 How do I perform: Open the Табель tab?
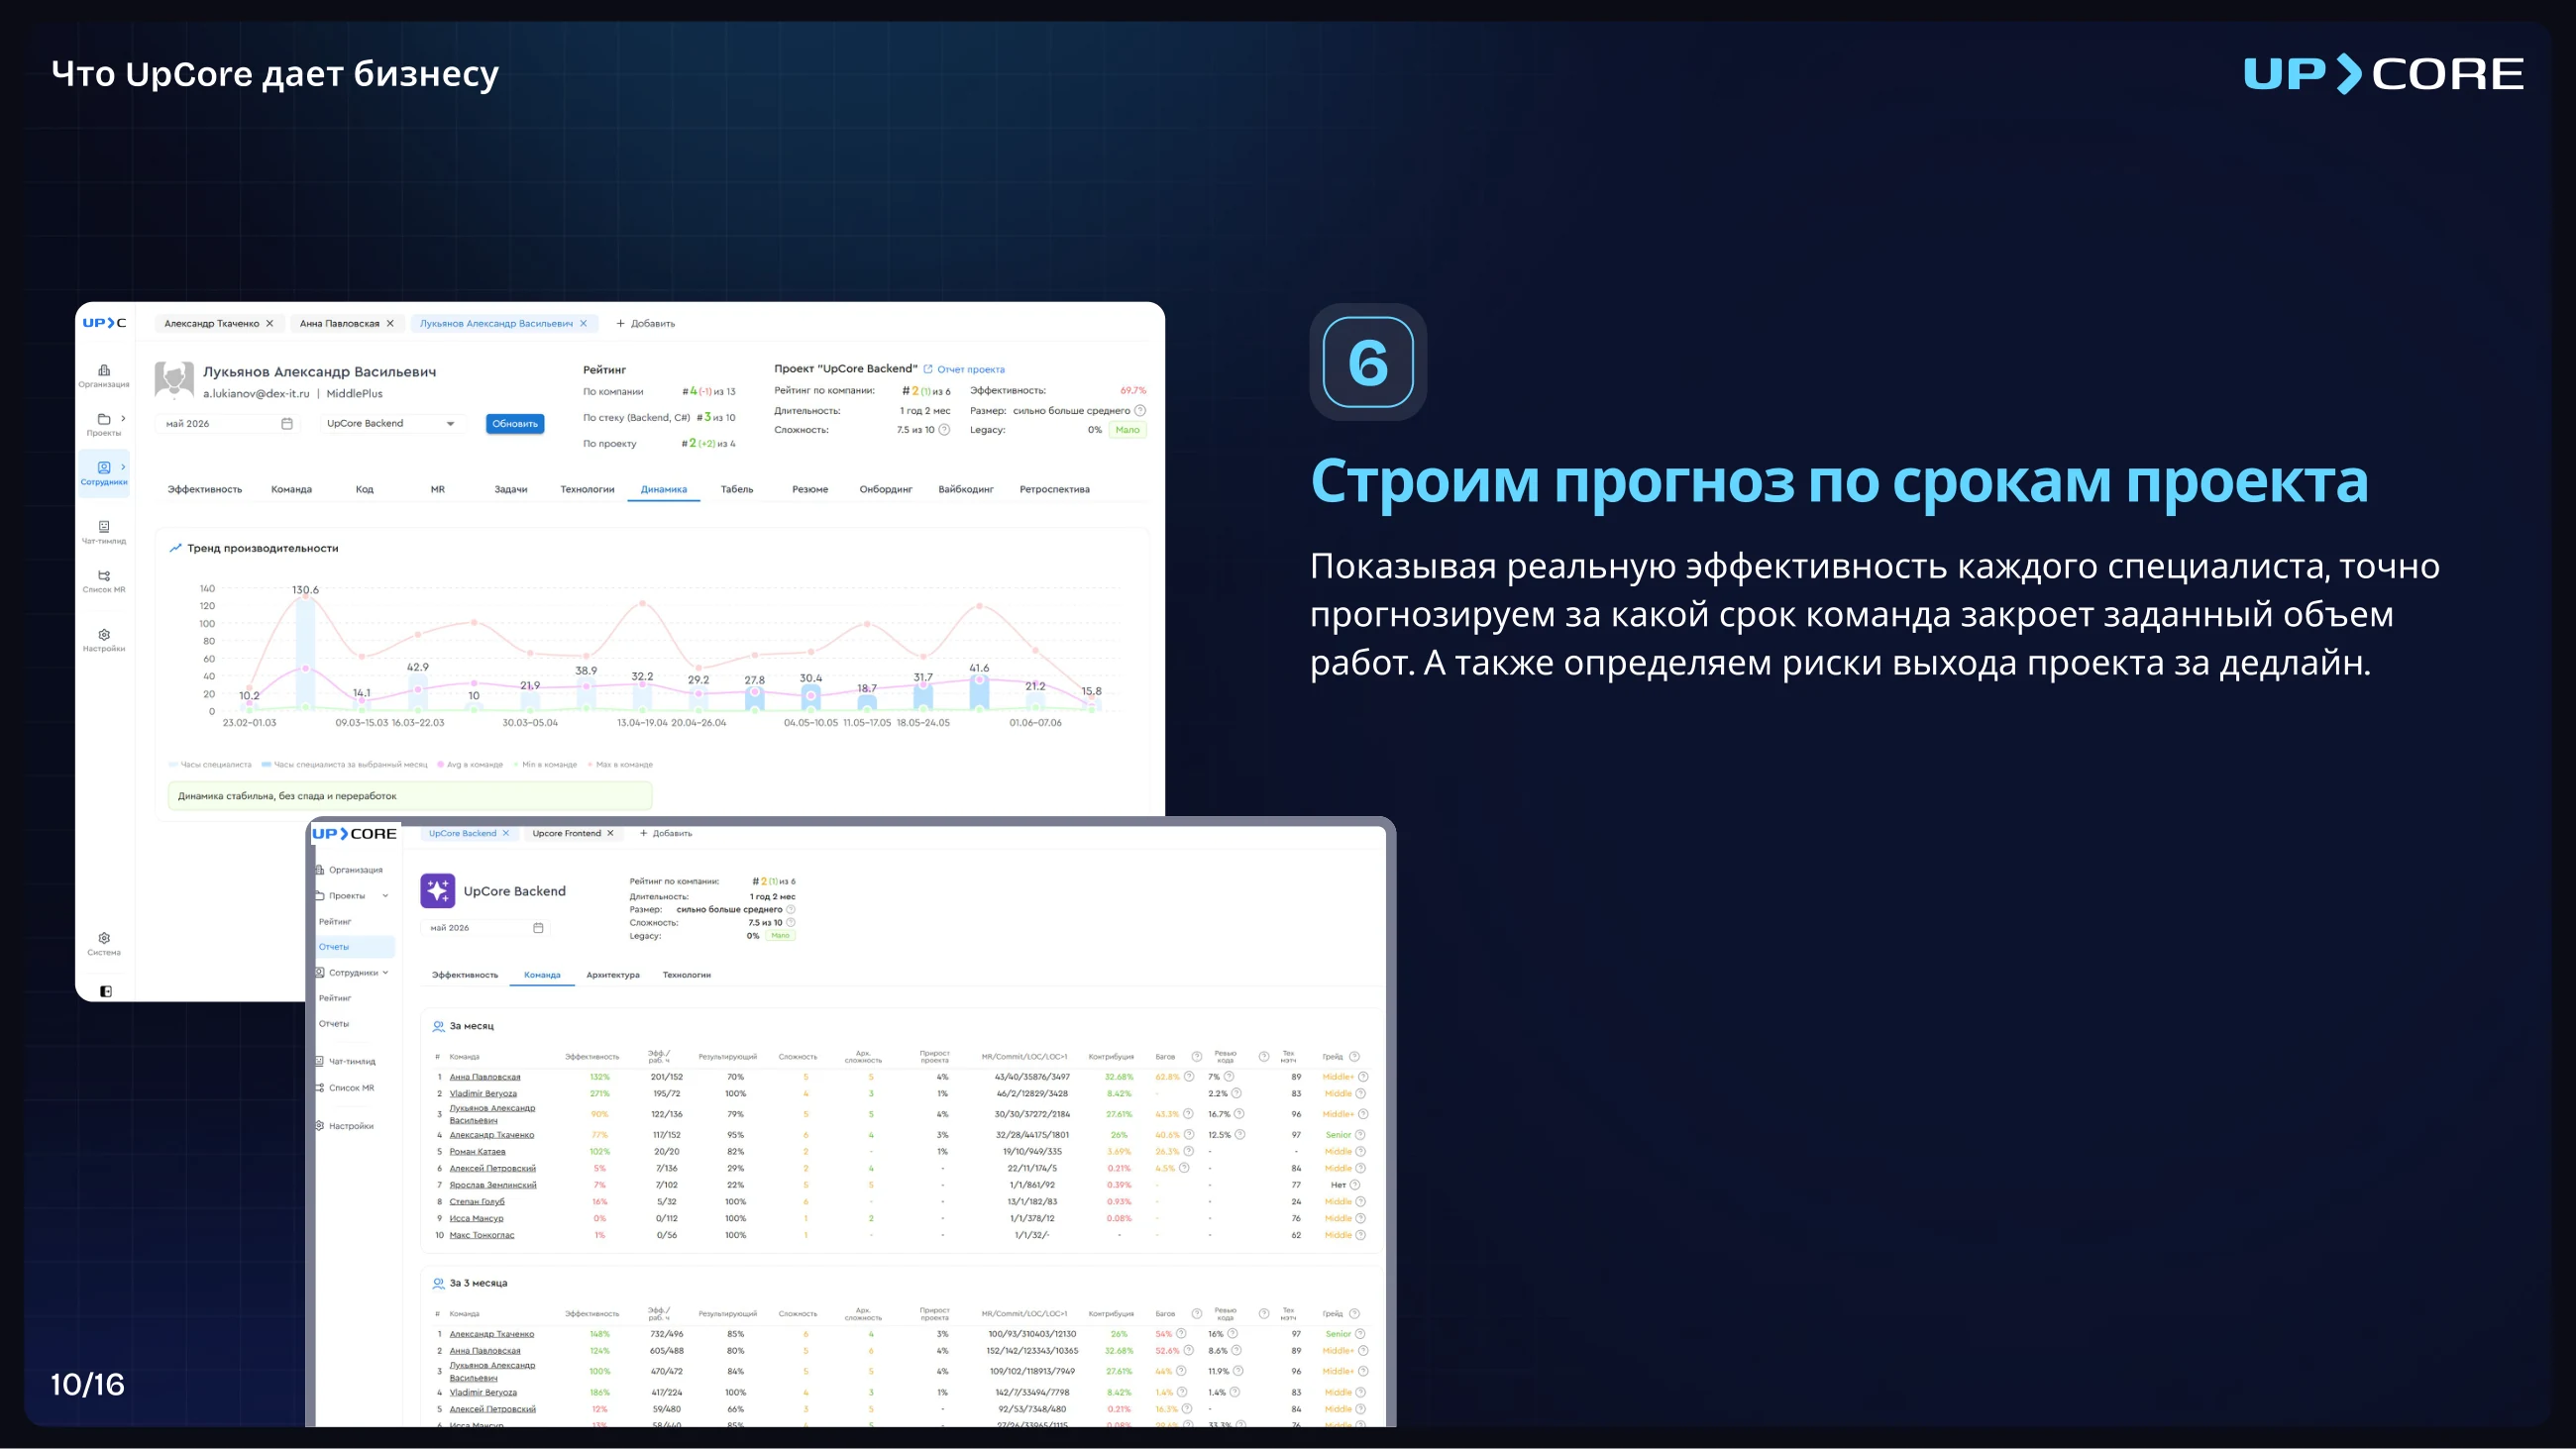coord(737,489)
